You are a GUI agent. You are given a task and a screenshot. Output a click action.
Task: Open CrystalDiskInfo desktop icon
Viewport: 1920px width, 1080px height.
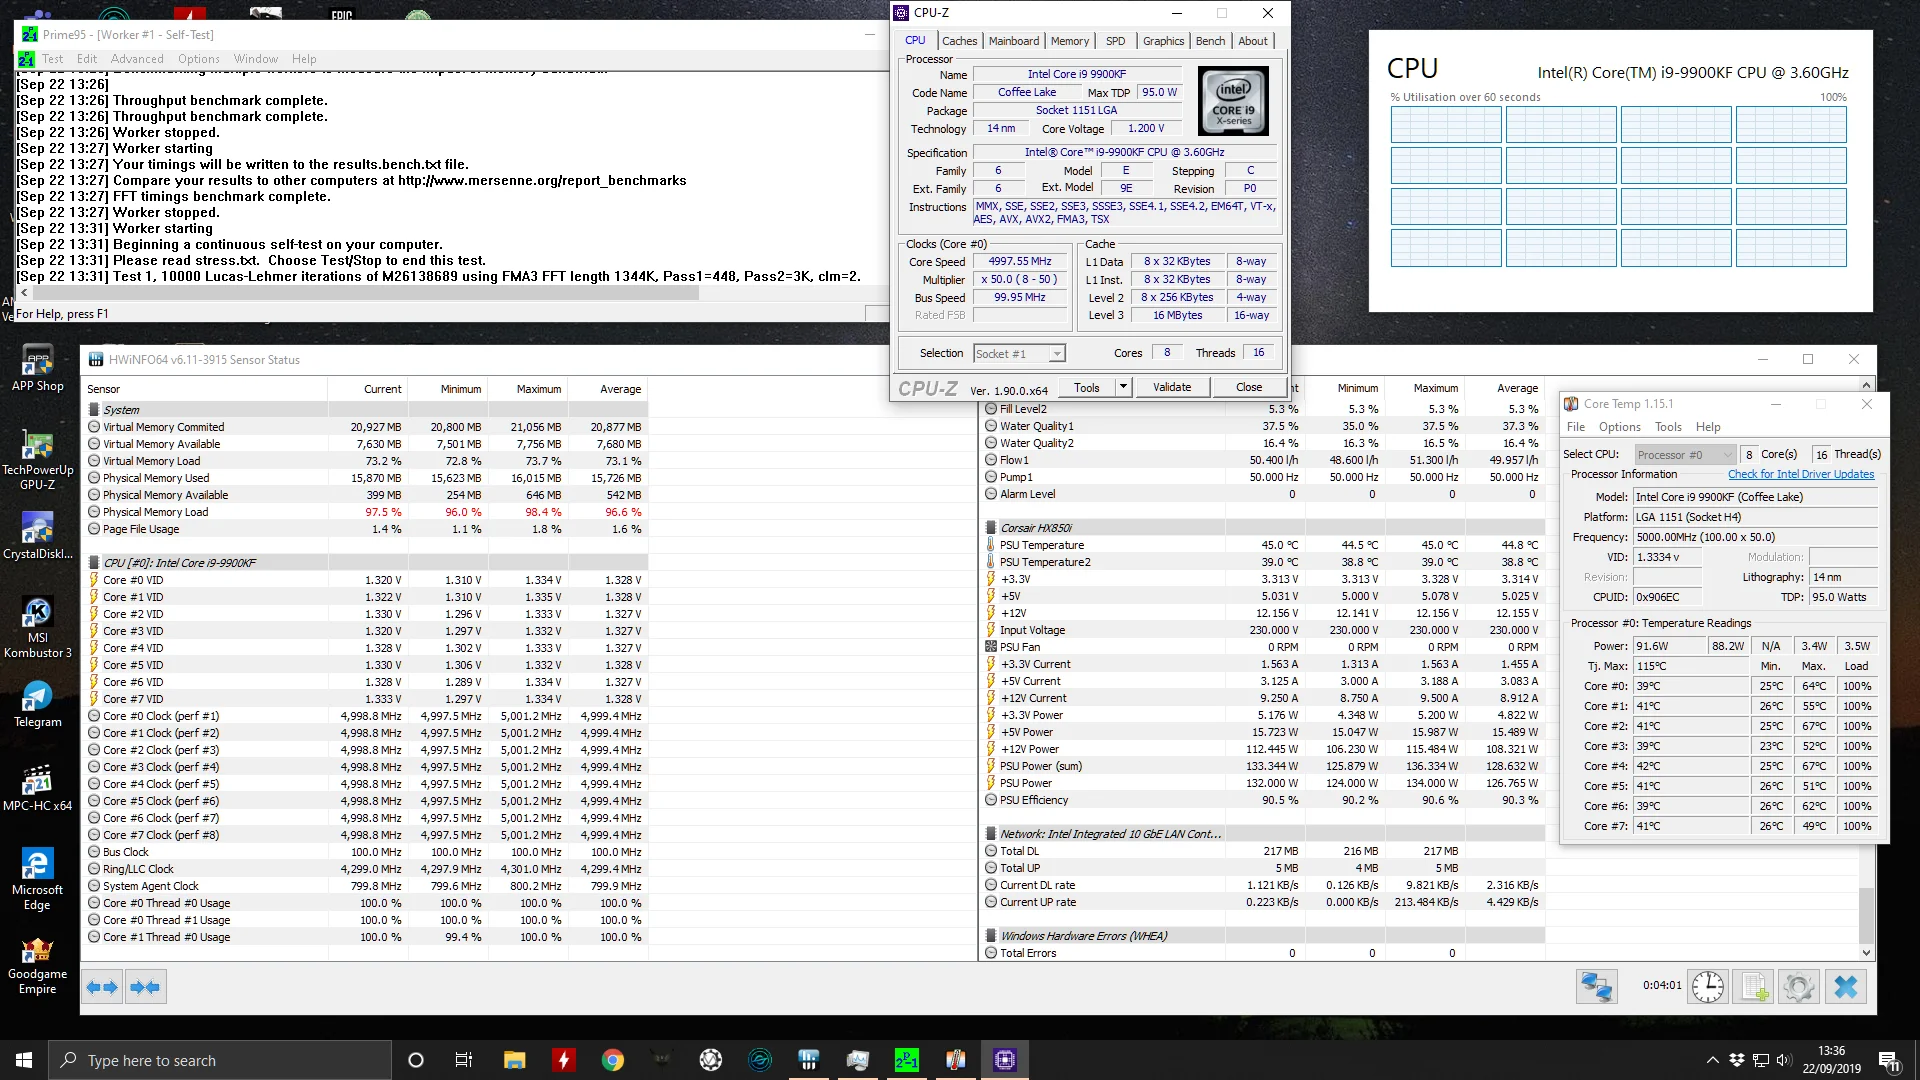coord(37,536)
